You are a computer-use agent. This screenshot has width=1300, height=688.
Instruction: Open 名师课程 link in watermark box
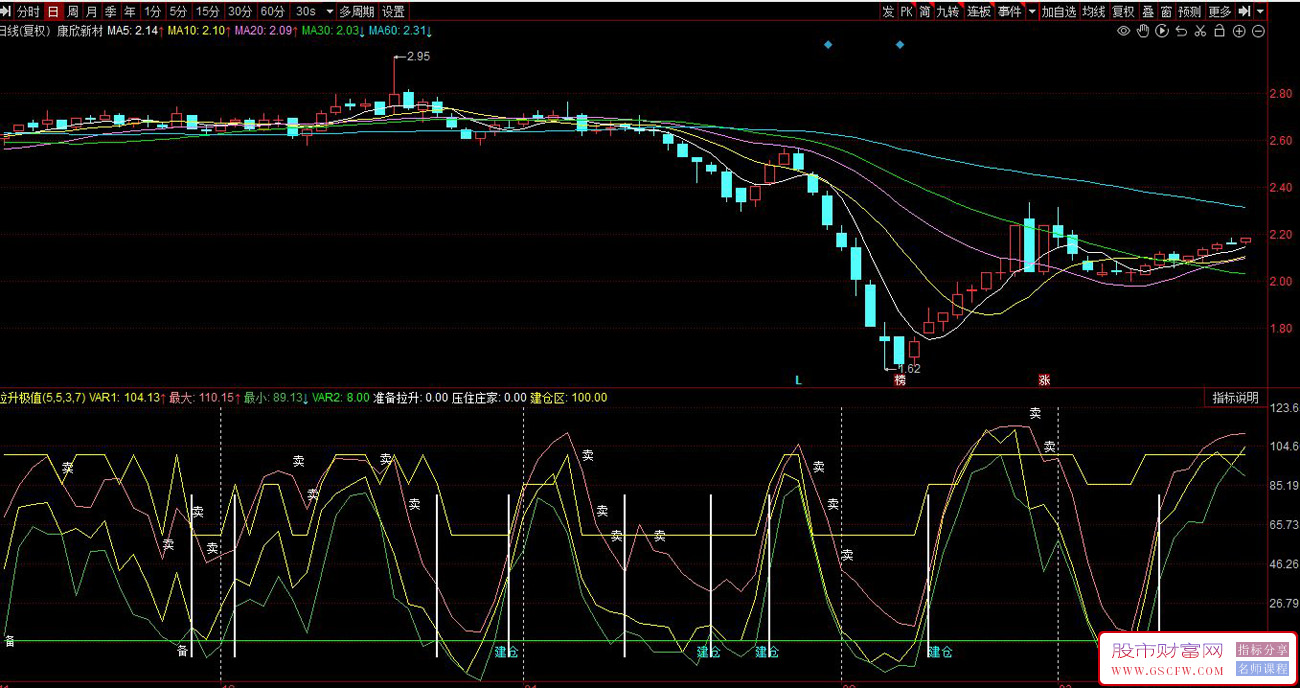(1262, 668)
